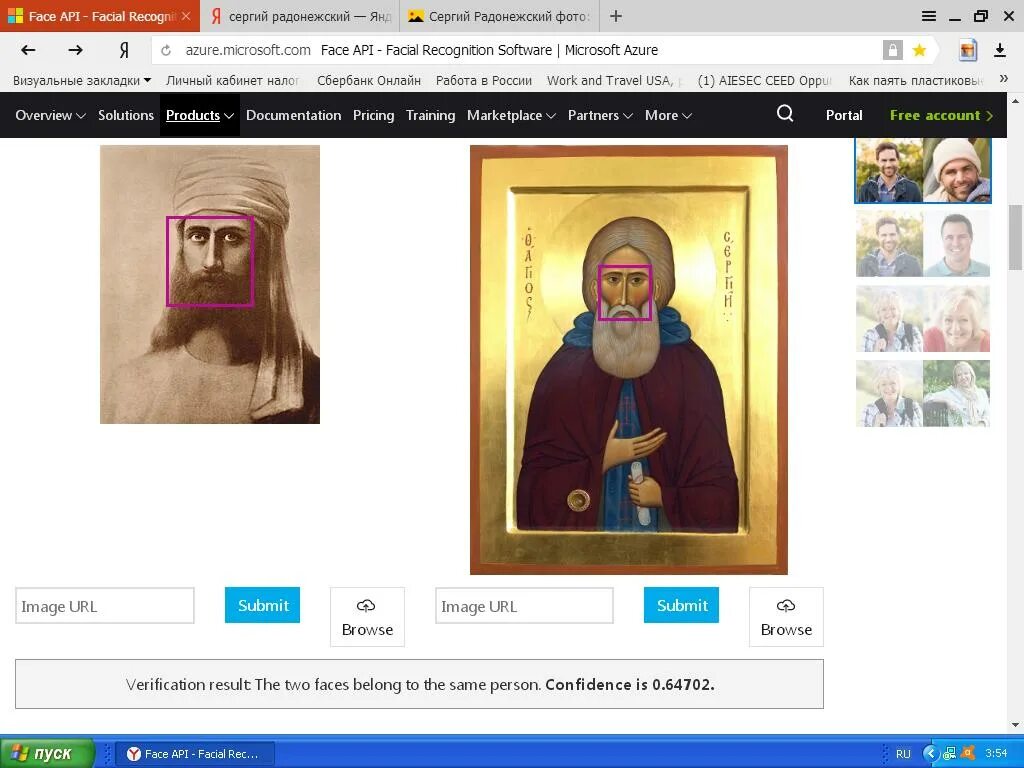Open the Как паять пластиковые bookmark
Screen dimensions: 1024x768
pyautogui.click(x=916, y=80)
